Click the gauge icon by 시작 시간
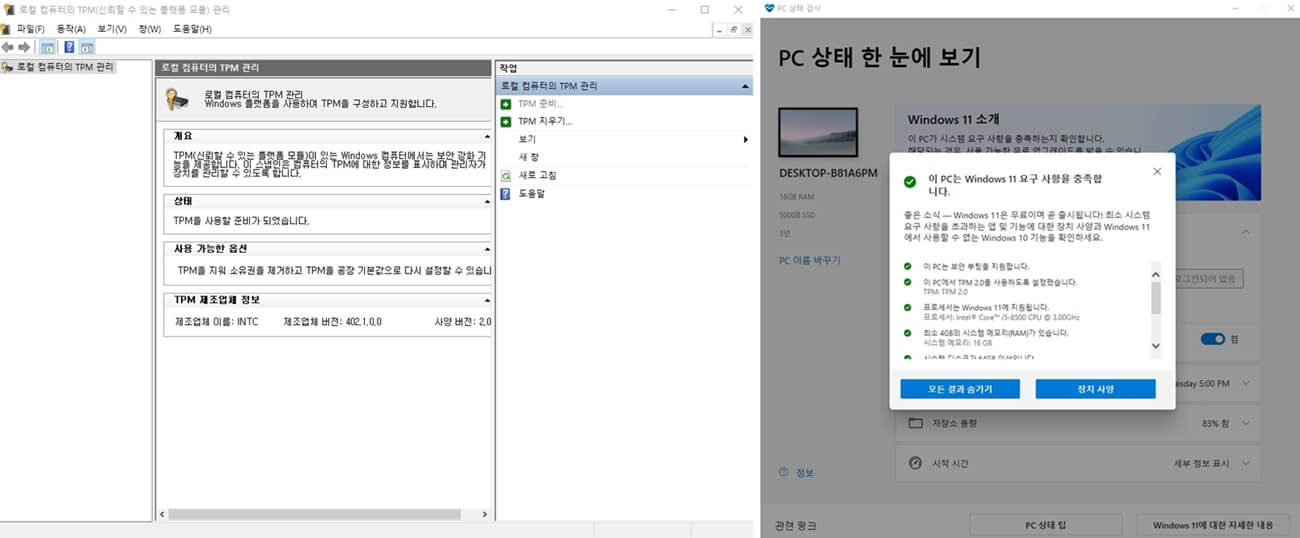 click(x=914, y=463)
